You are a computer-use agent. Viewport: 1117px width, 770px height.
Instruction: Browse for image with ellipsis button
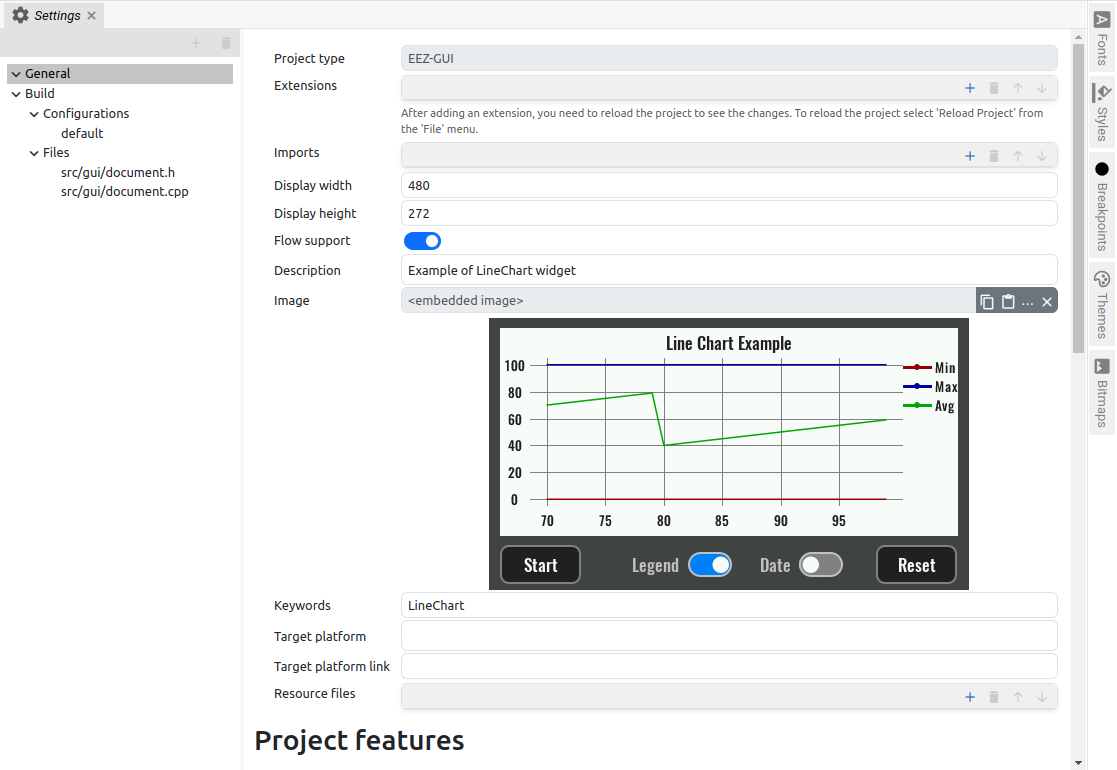pyautogui.click(x=1027, y=302)
